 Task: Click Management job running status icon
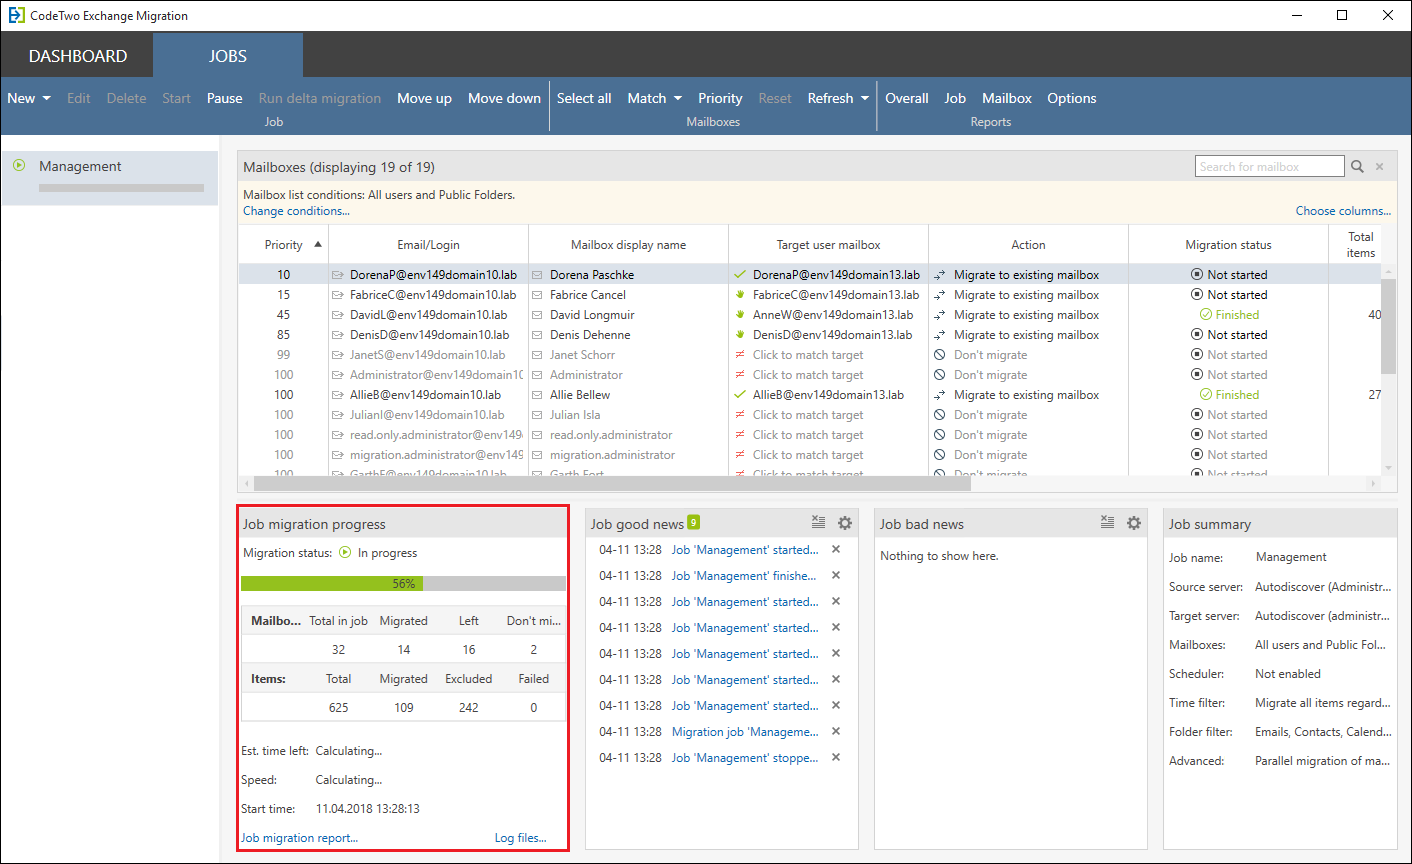coord(19,165)
